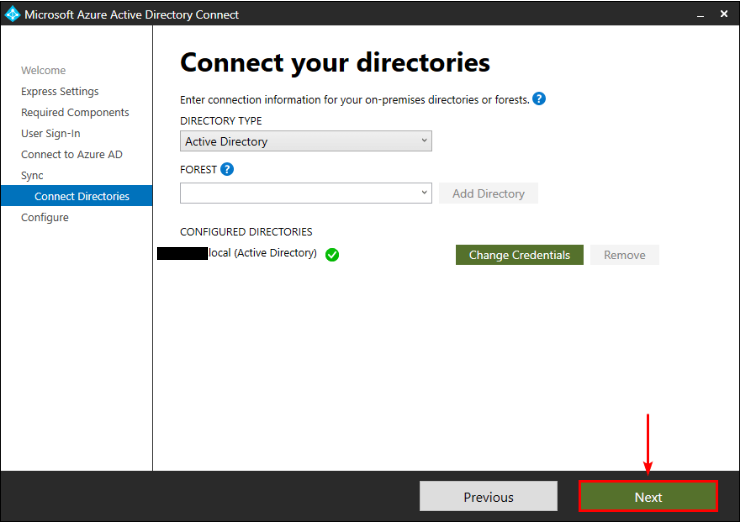This screenshot has height=523, width=740.
Task: Select Express Settings in the sidebar
Action: click(60, 91)
